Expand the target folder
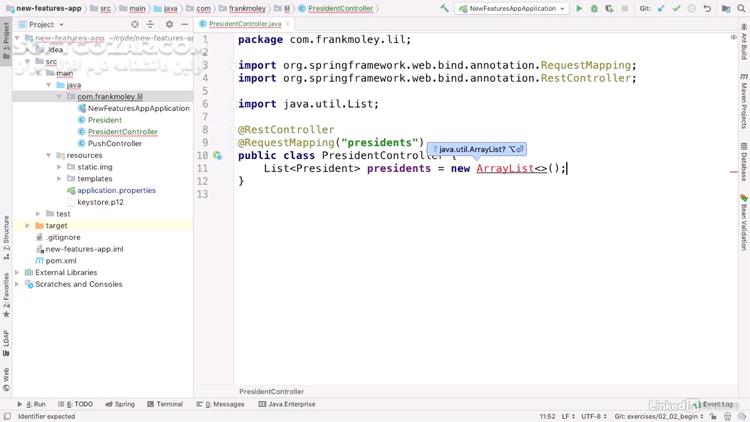 point(27,226)
